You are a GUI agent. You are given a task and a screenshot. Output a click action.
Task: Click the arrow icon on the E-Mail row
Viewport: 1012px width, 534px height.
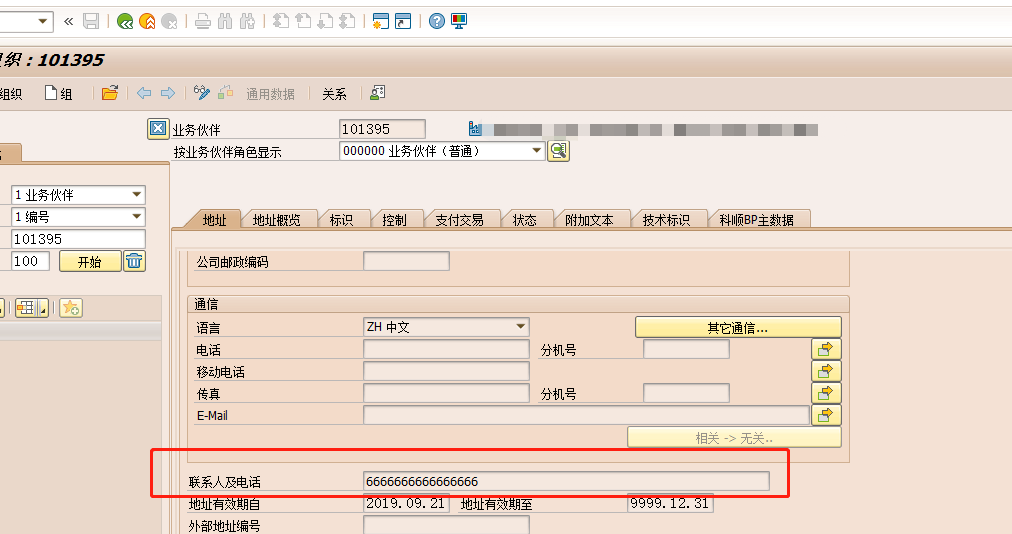pos(825,415)
